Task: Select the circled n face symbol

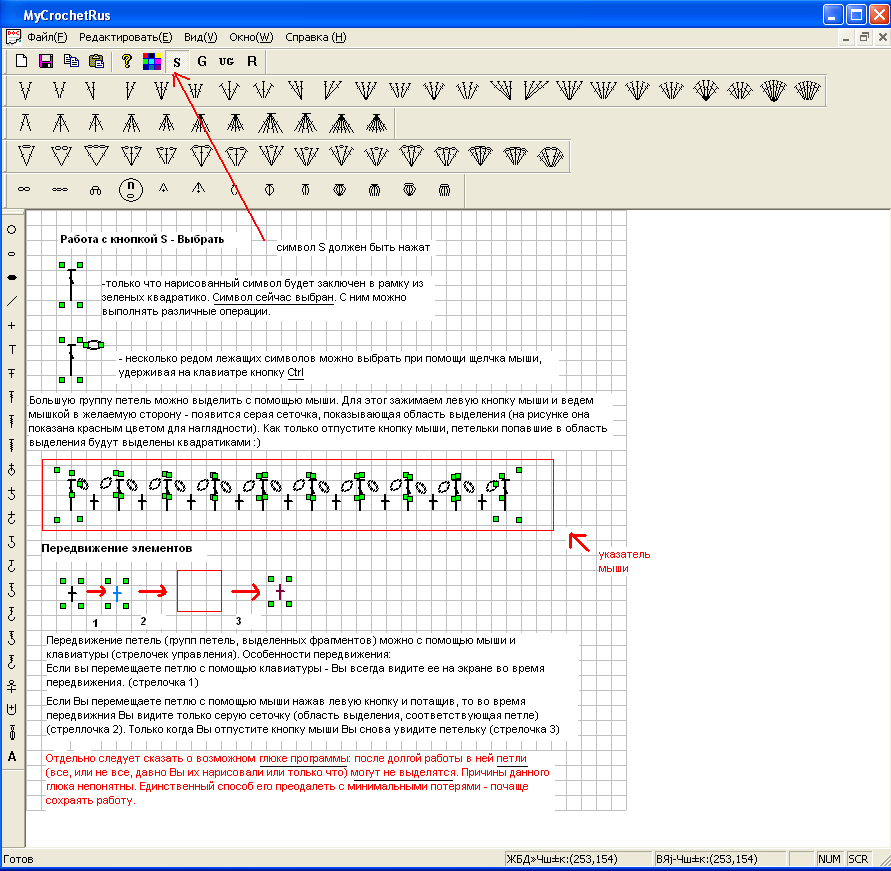Action: [131, 189]
